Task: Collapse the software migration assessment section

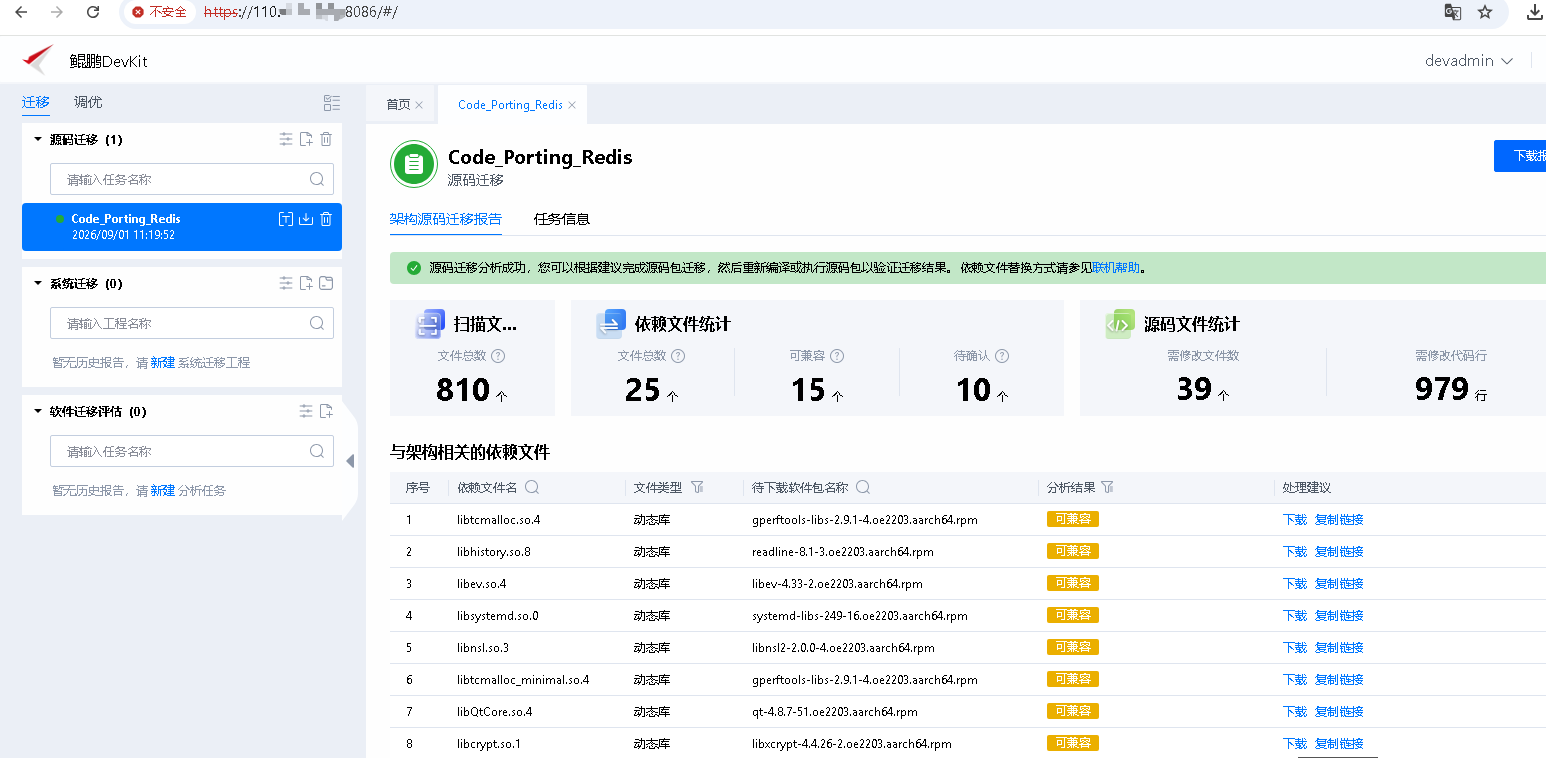Action: (x=38, y=411)
